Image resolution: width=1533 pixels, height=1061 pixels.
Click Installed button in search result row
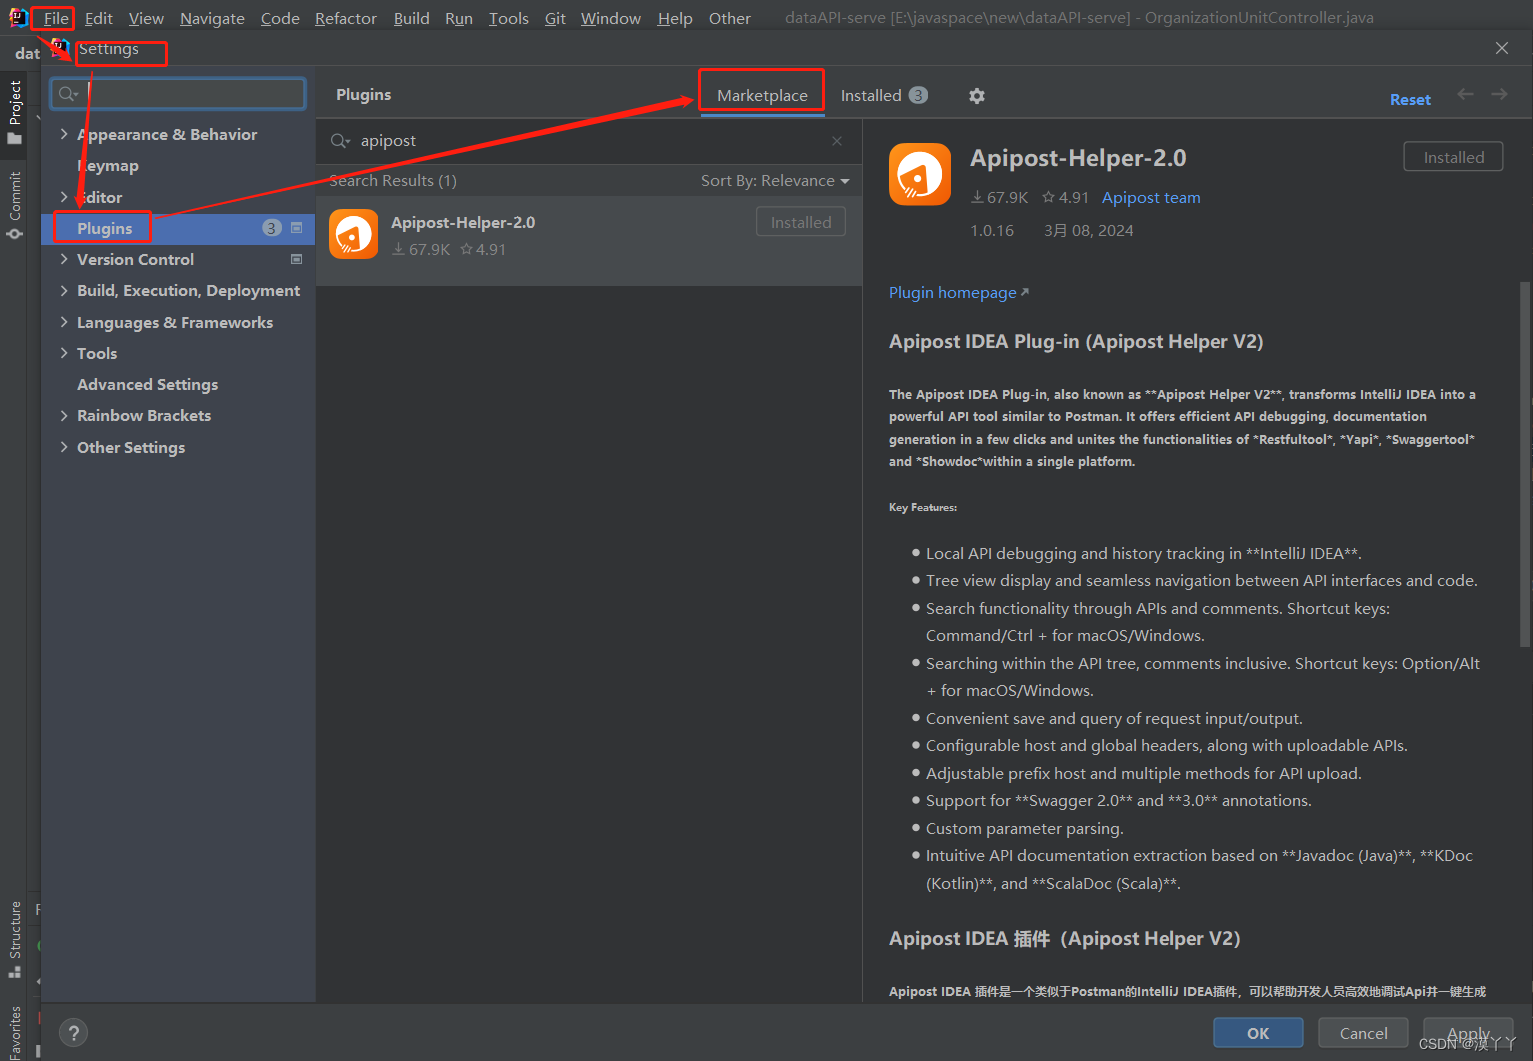coord(801,222)
